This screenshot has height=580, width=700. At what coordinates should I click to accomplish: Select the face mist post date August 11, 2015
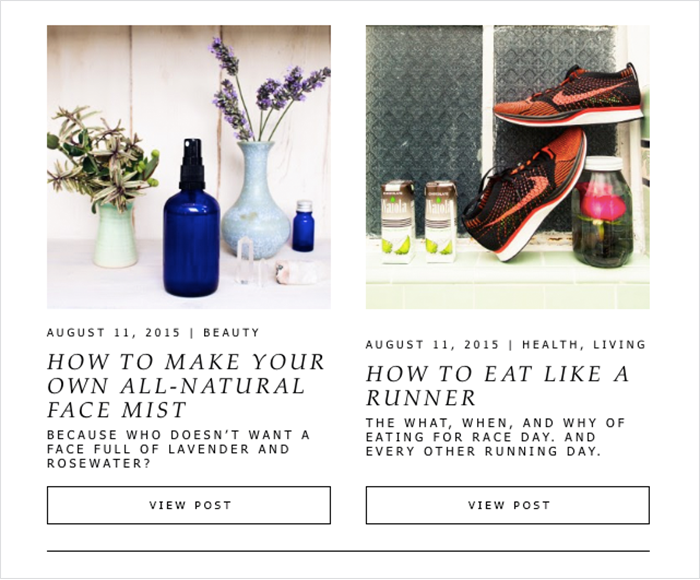113,333
